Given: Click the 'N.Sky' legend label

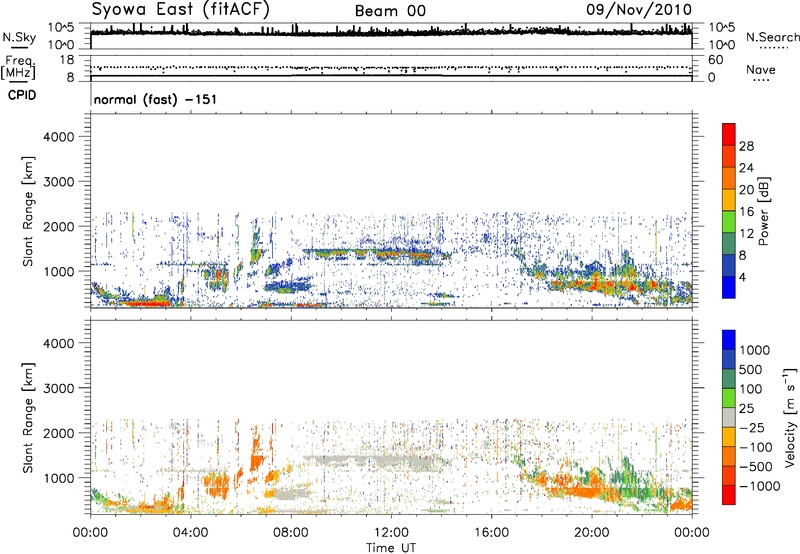Looking at the screenshot, I should tap(19, 37).
